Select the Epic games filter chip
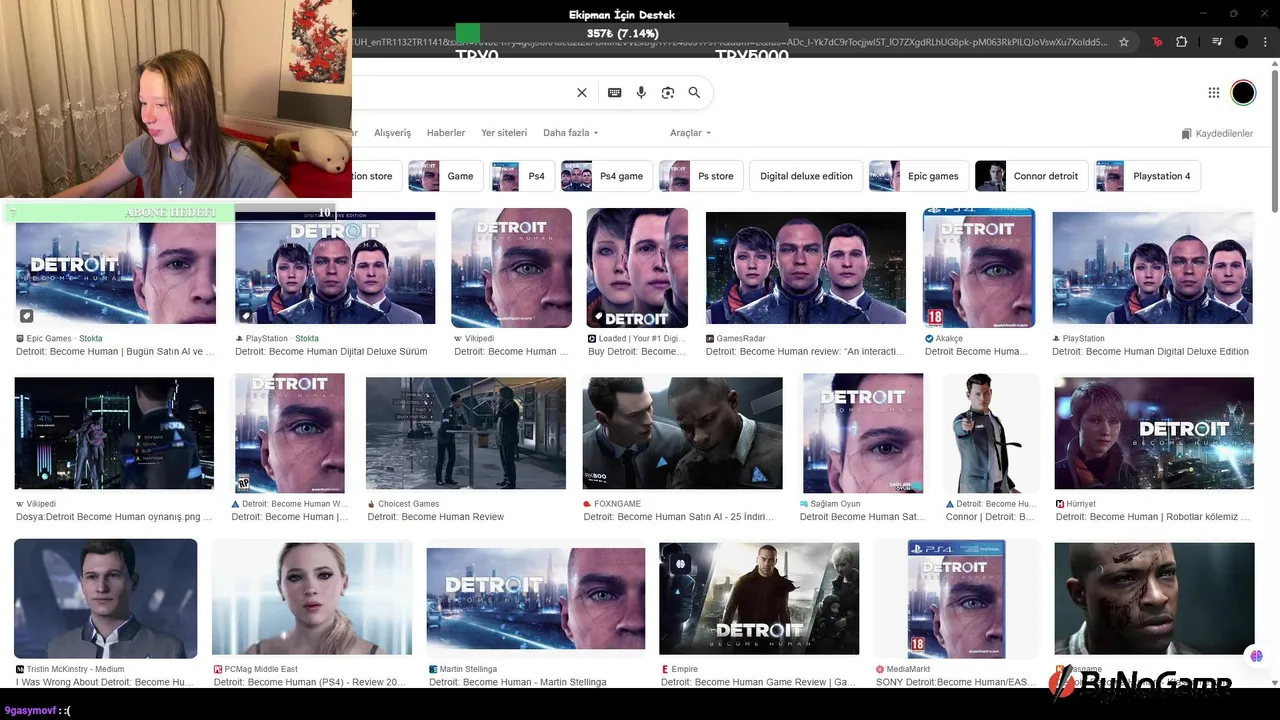Screen dimensions: 1280x720 pos(919,176)
